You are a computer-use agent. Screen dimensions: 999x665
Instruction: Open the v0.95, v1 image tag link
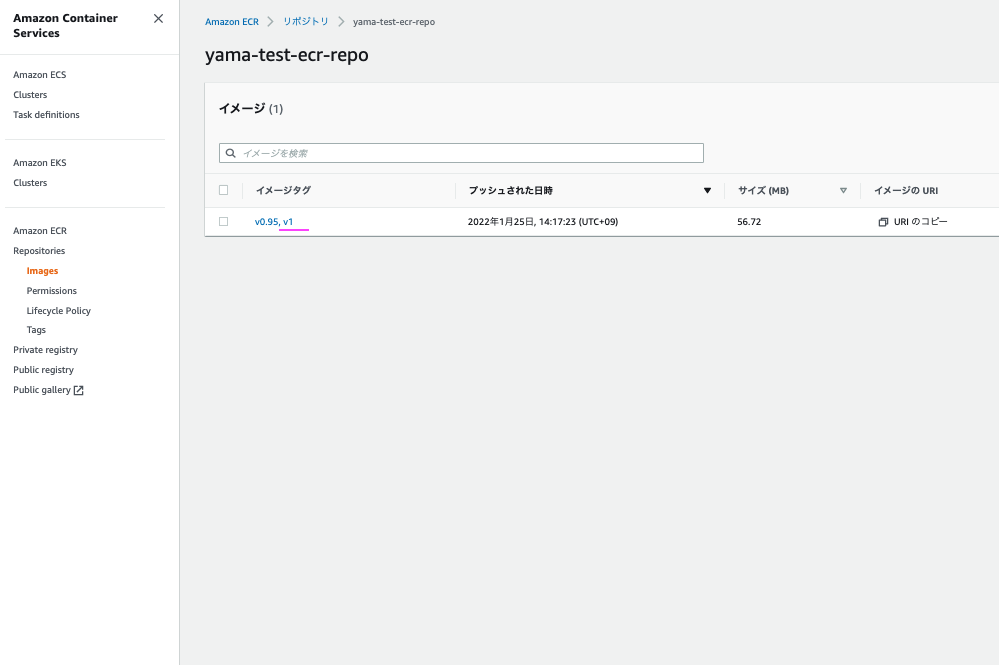[274, 222]
